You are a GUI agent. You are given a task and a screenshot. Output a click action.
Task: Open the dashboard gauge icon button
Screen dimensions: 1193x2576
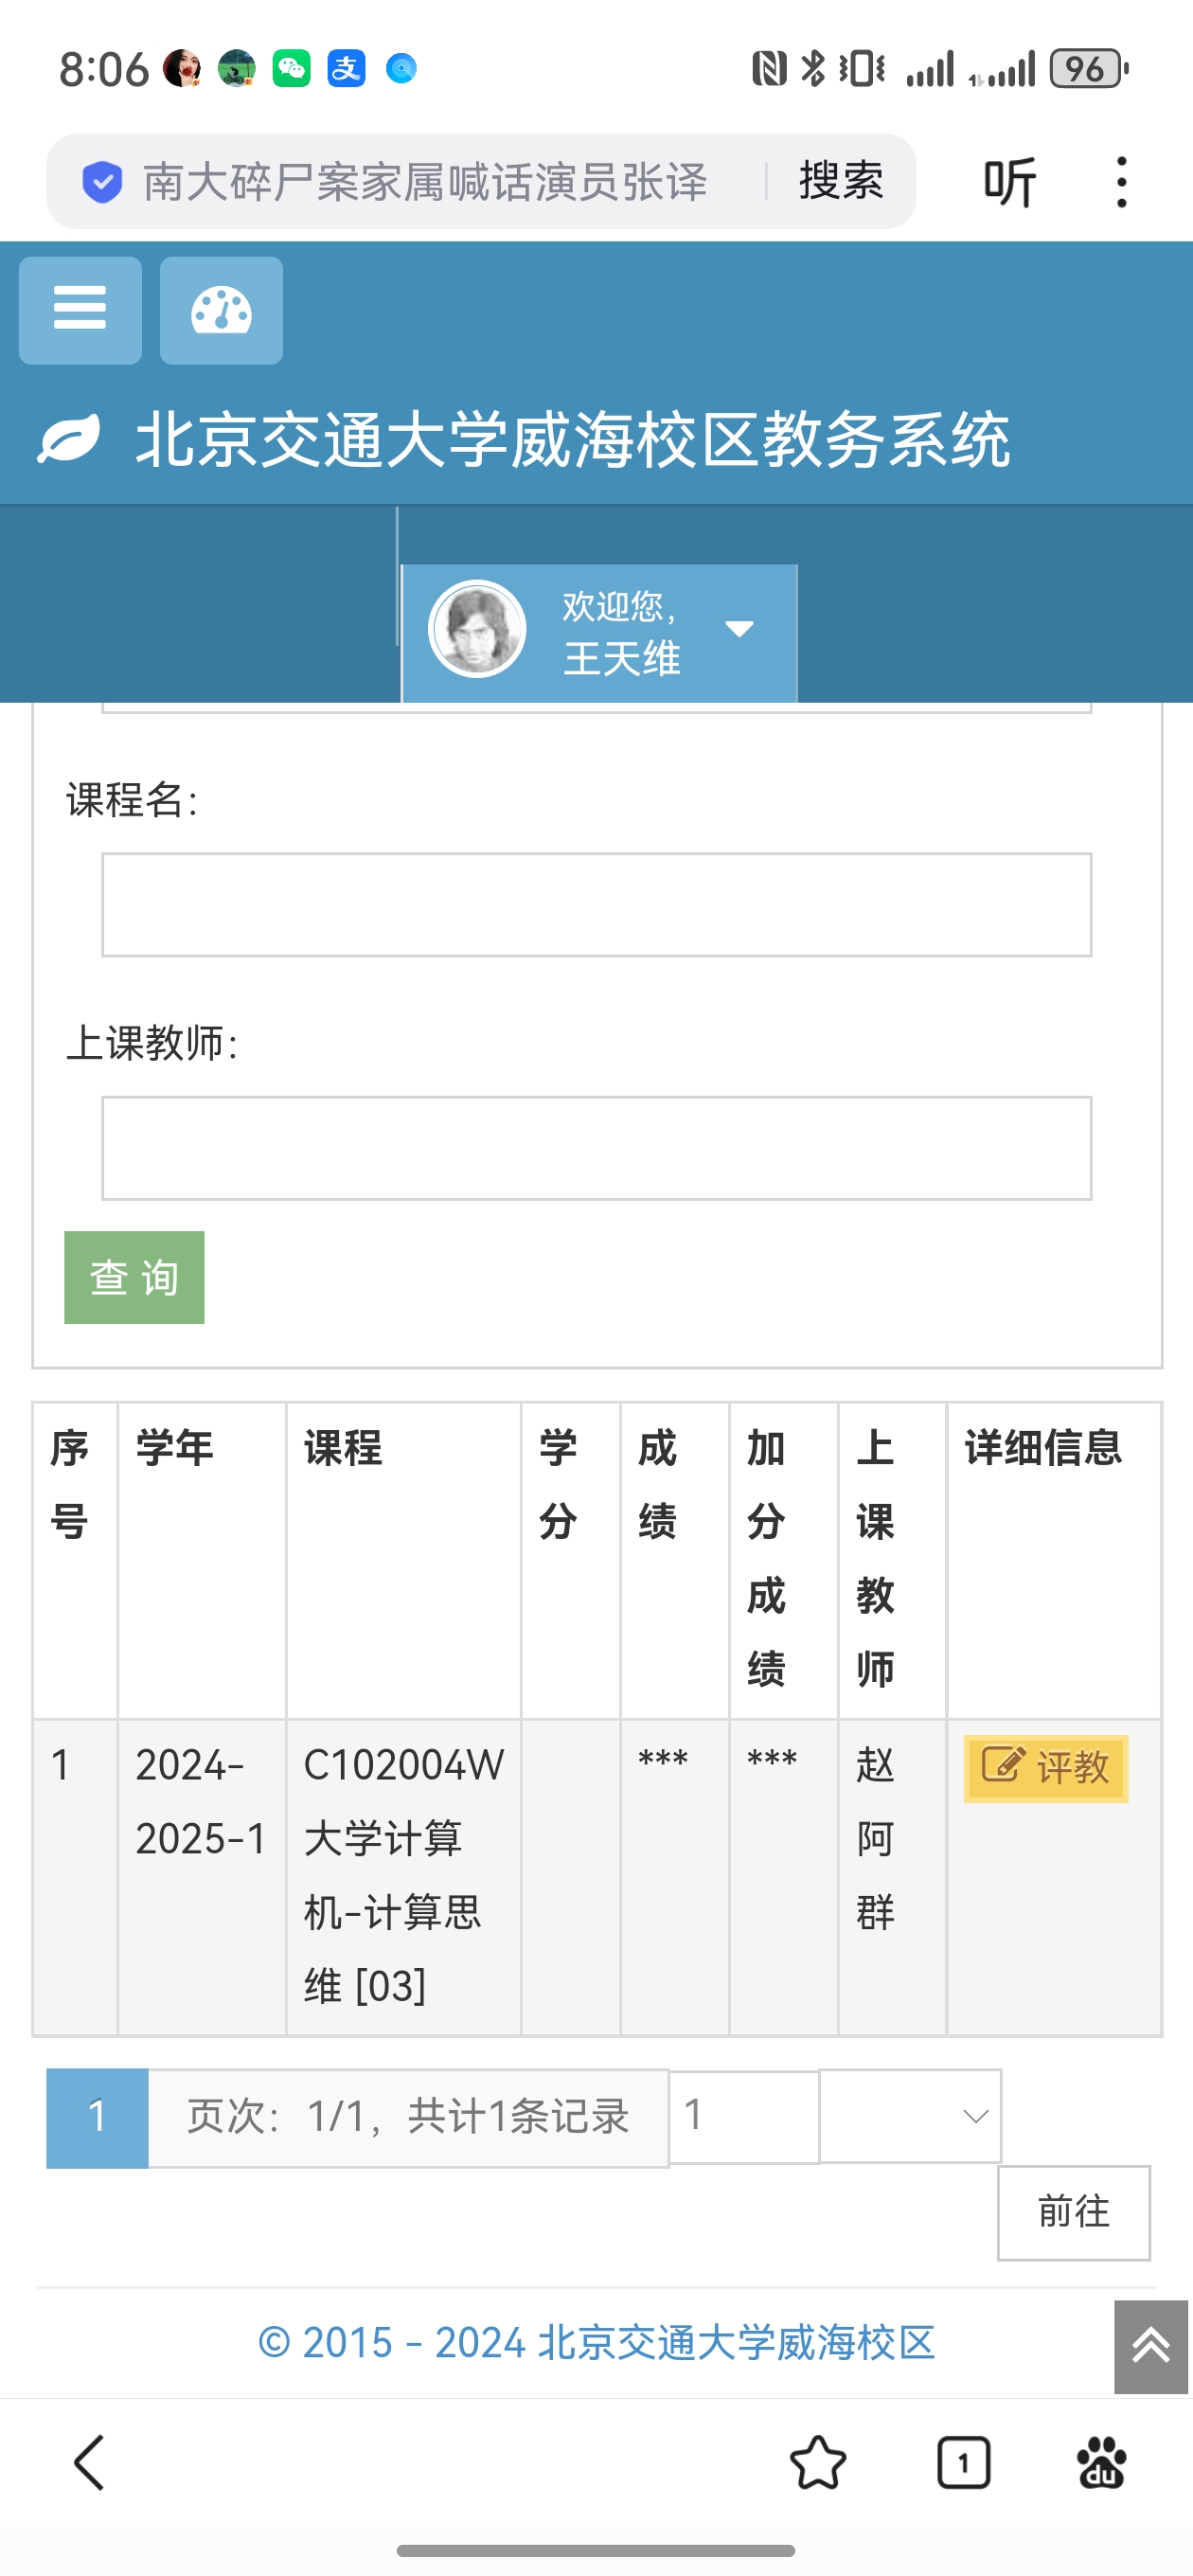221,310
